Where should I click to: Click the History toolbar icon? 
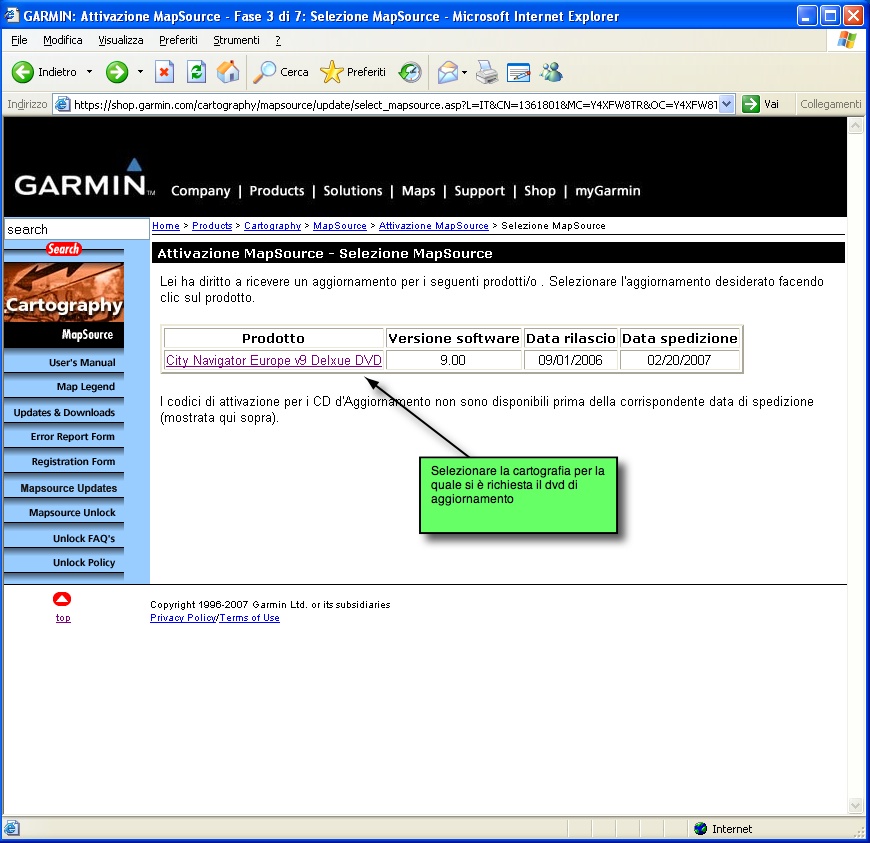point(410,72)
